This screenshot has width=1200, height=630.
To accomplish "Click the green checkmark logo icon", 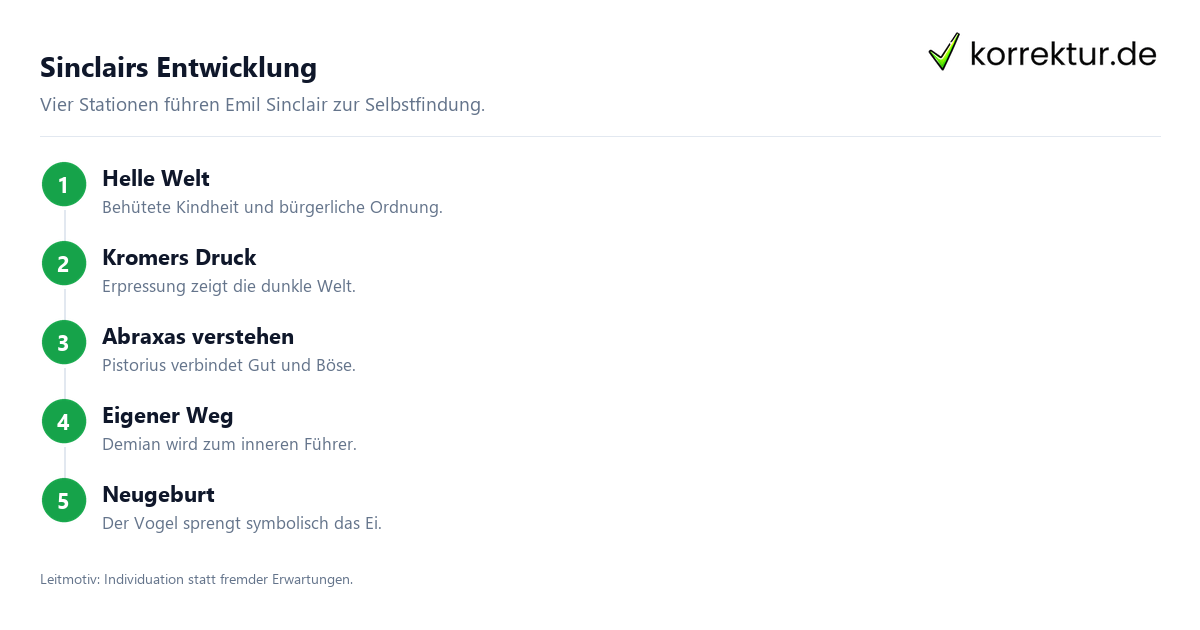I will (944, 52).
